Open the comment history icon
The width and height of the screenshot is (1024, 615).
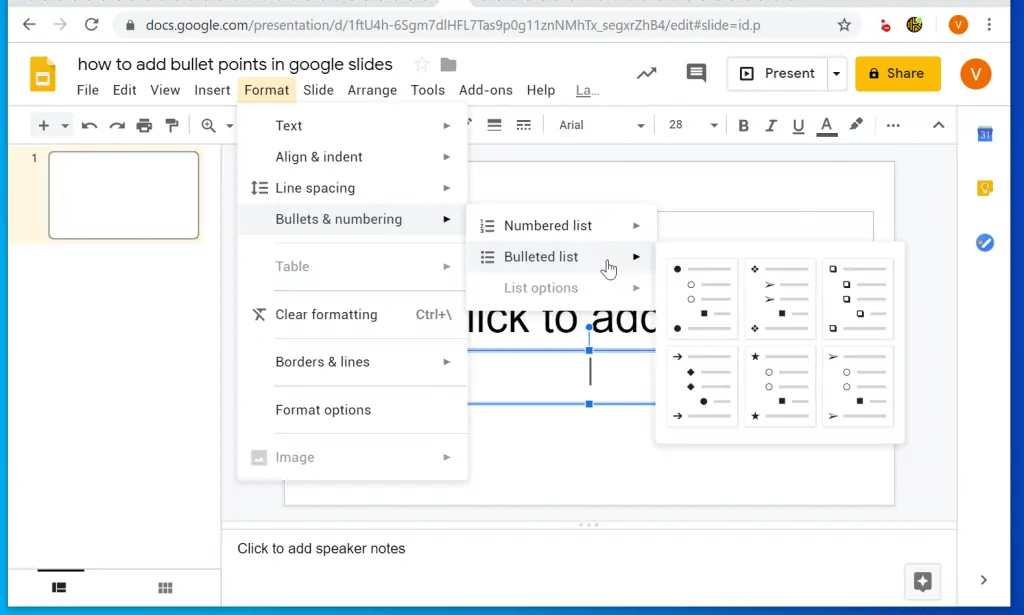(696, 73)
